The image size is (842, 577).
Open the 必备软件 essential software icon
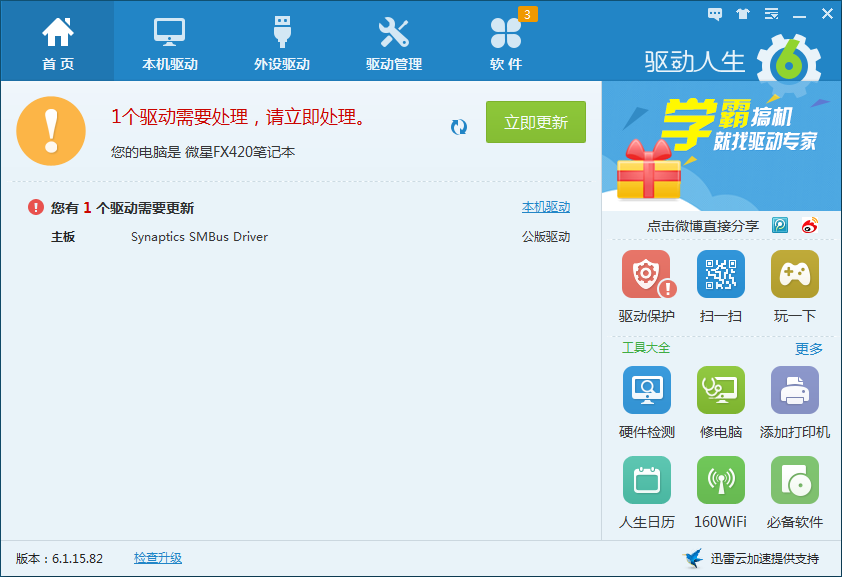pyautogui.click(x=794, y=481)
